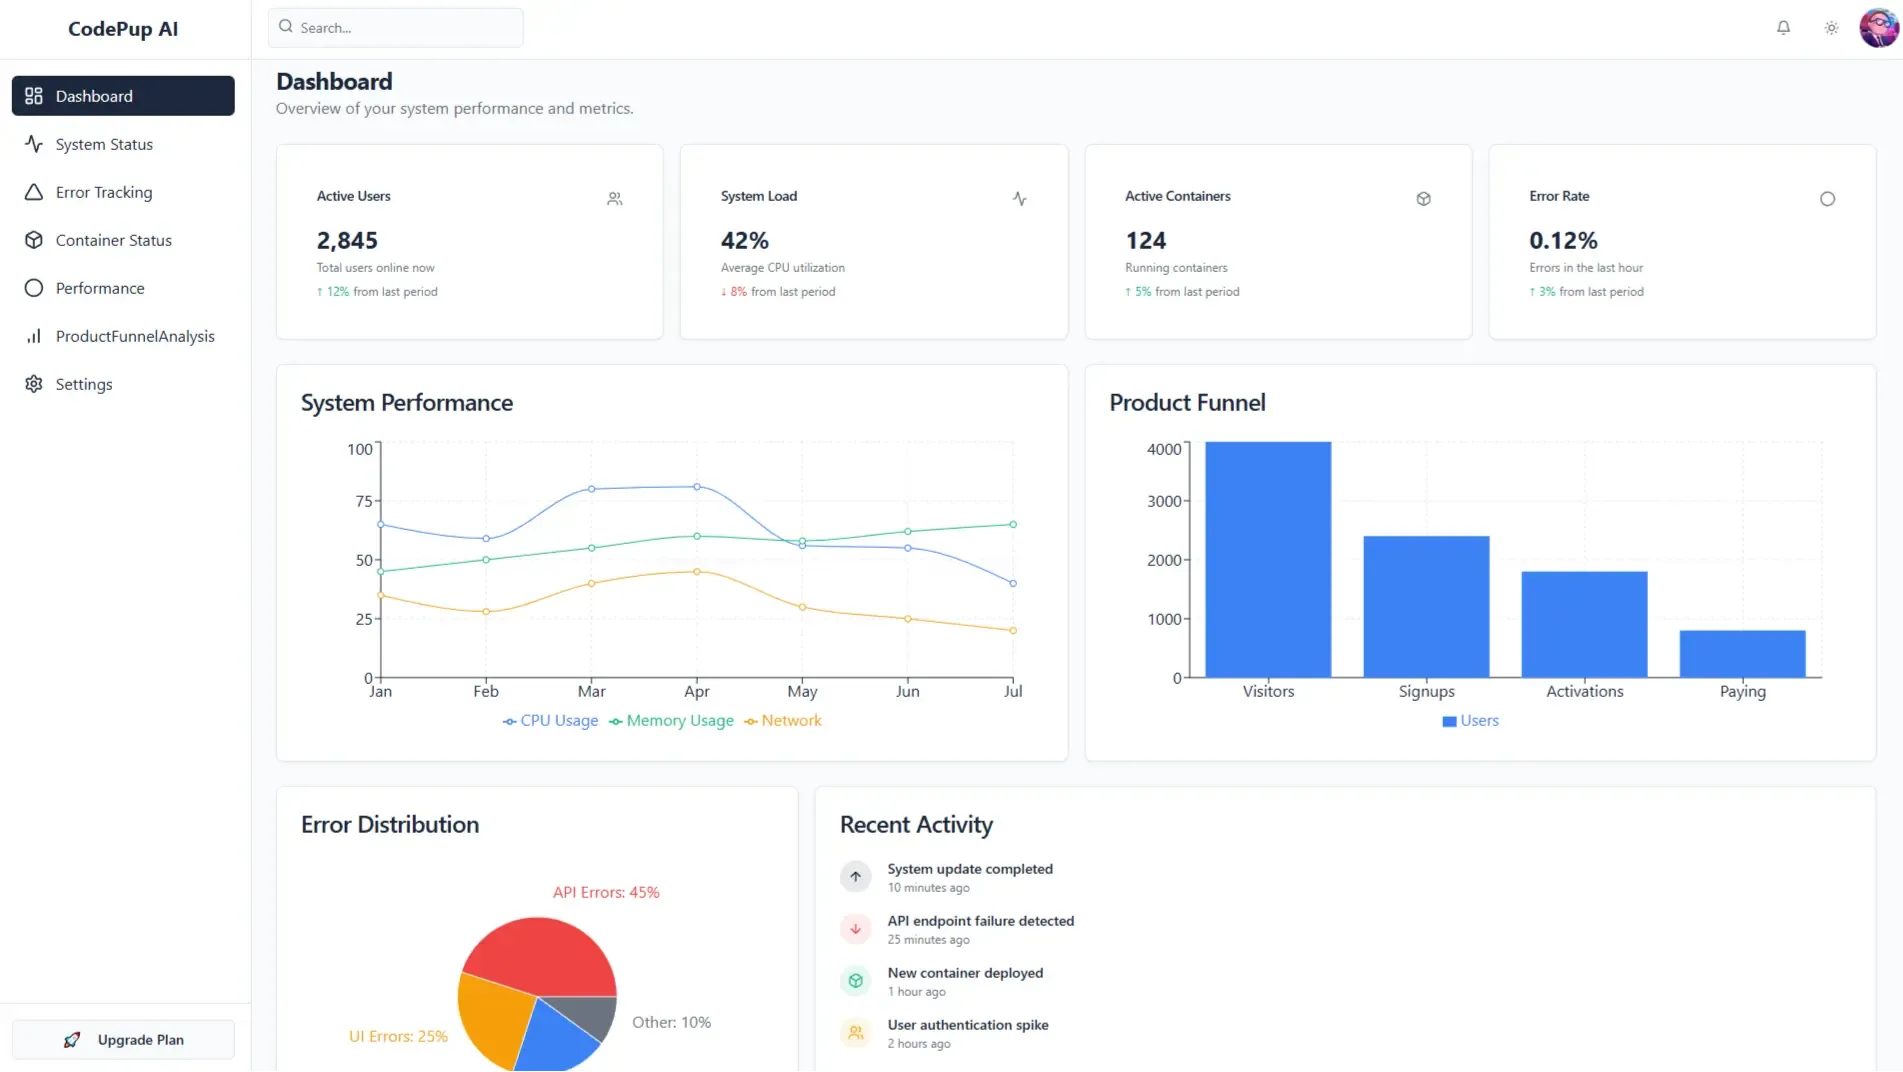This screenshot has width=1903, height=1072.
Task: Navigate to Performance in the sidebar
Action: pyautogui.click(x=99, y=288)
